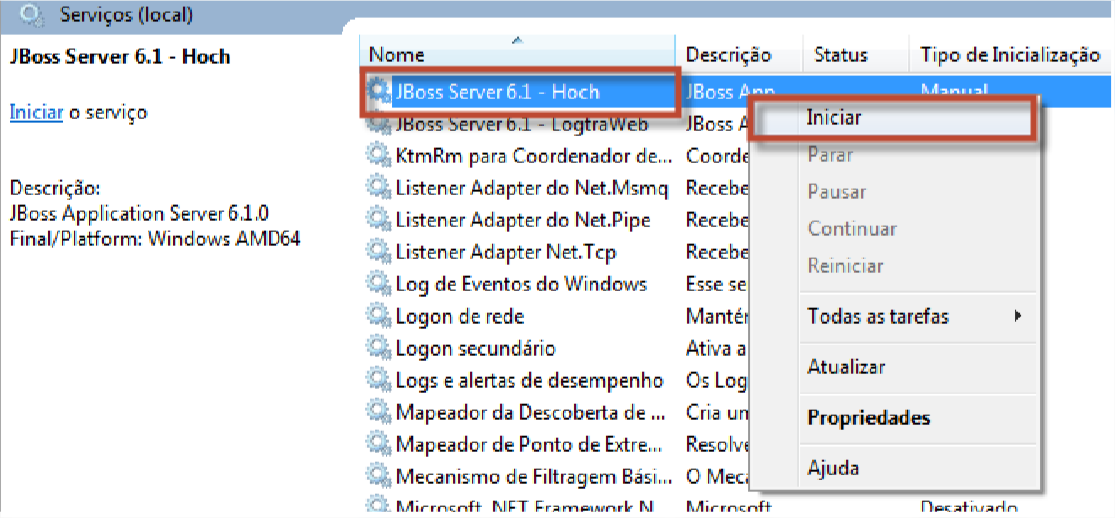Select Mapeador da Descoberta de ... service
The width and height of the screenshot is (1115, 518).
532,413
